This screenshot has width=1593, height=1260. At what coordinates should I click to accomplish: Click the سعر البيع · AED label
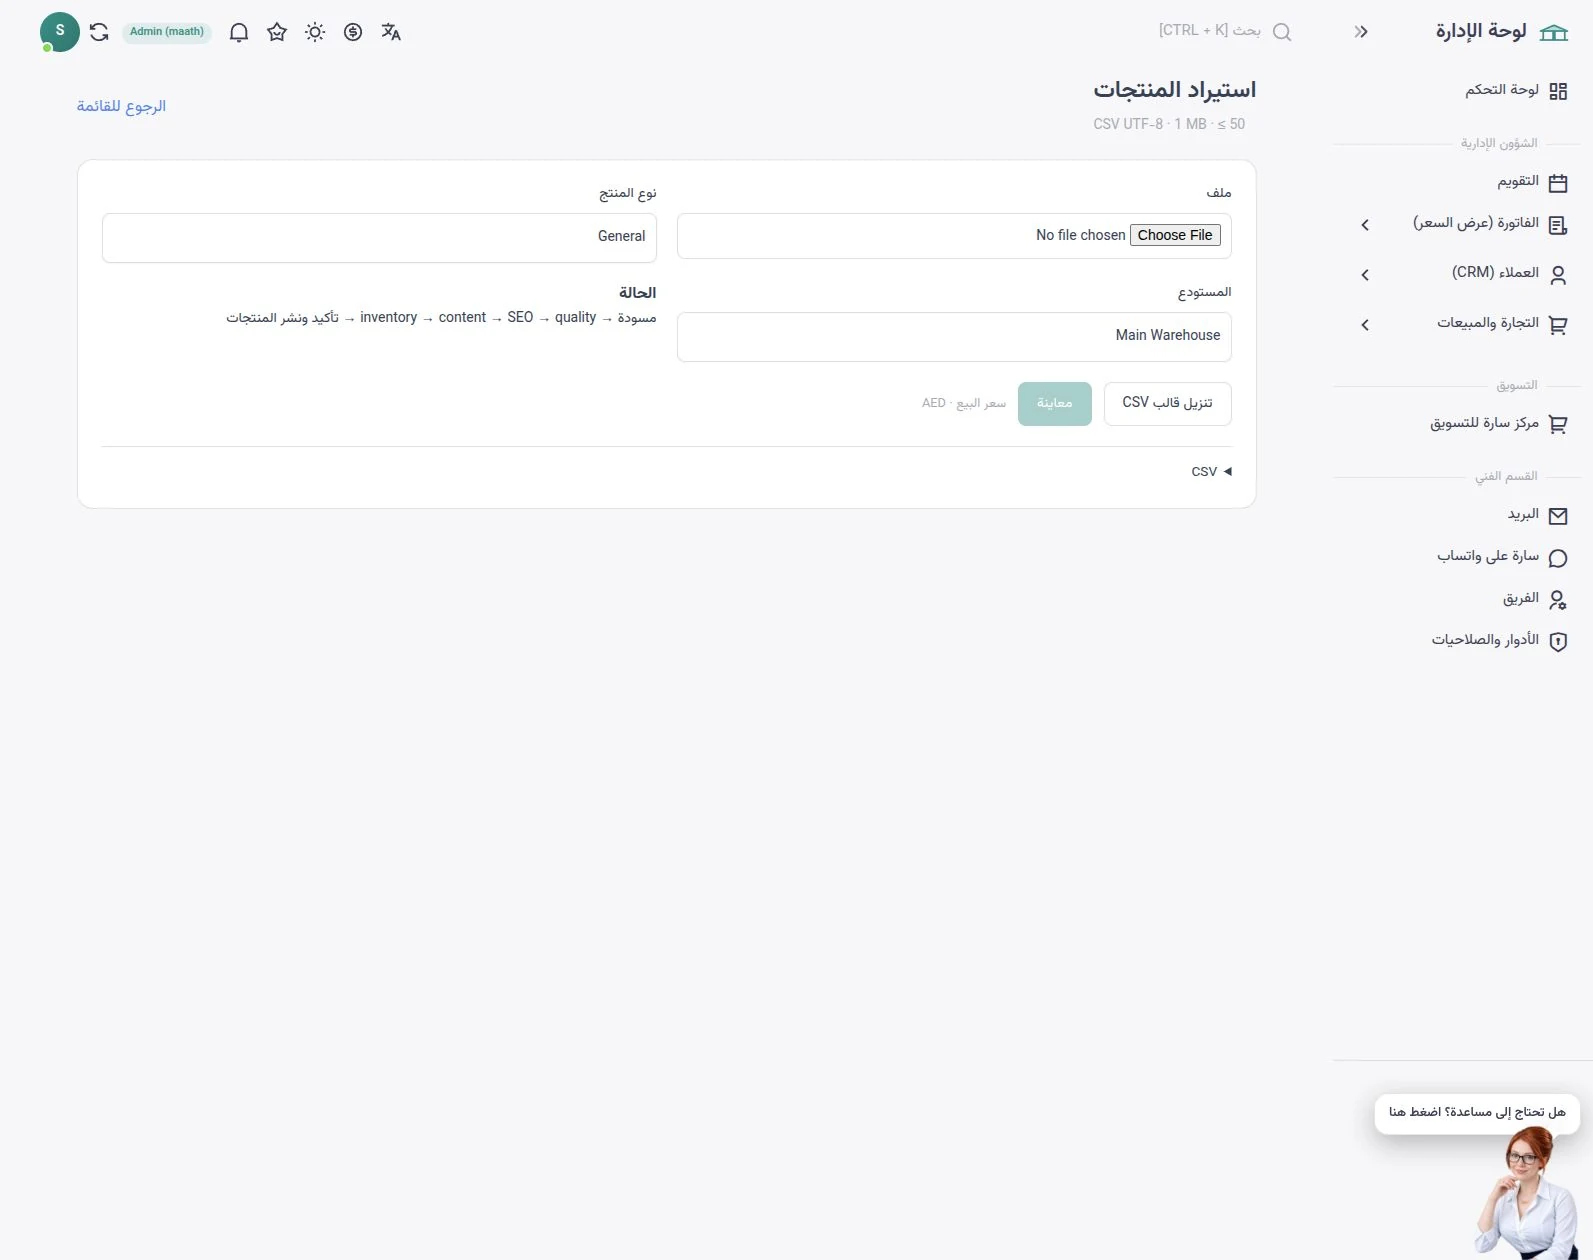point(964,403)
